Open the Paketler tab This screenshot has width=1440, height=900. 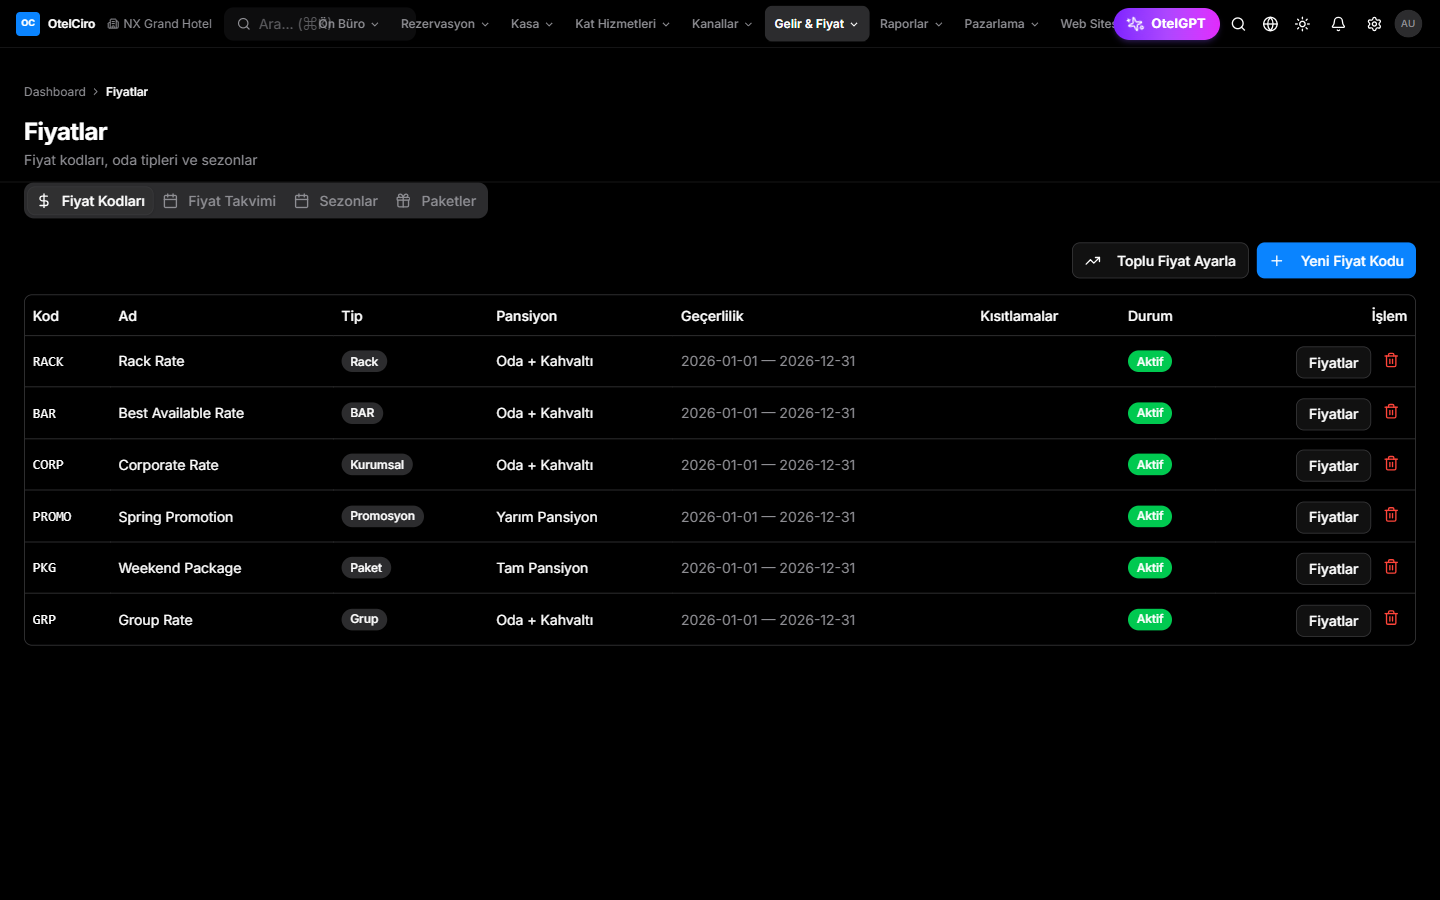436,201
